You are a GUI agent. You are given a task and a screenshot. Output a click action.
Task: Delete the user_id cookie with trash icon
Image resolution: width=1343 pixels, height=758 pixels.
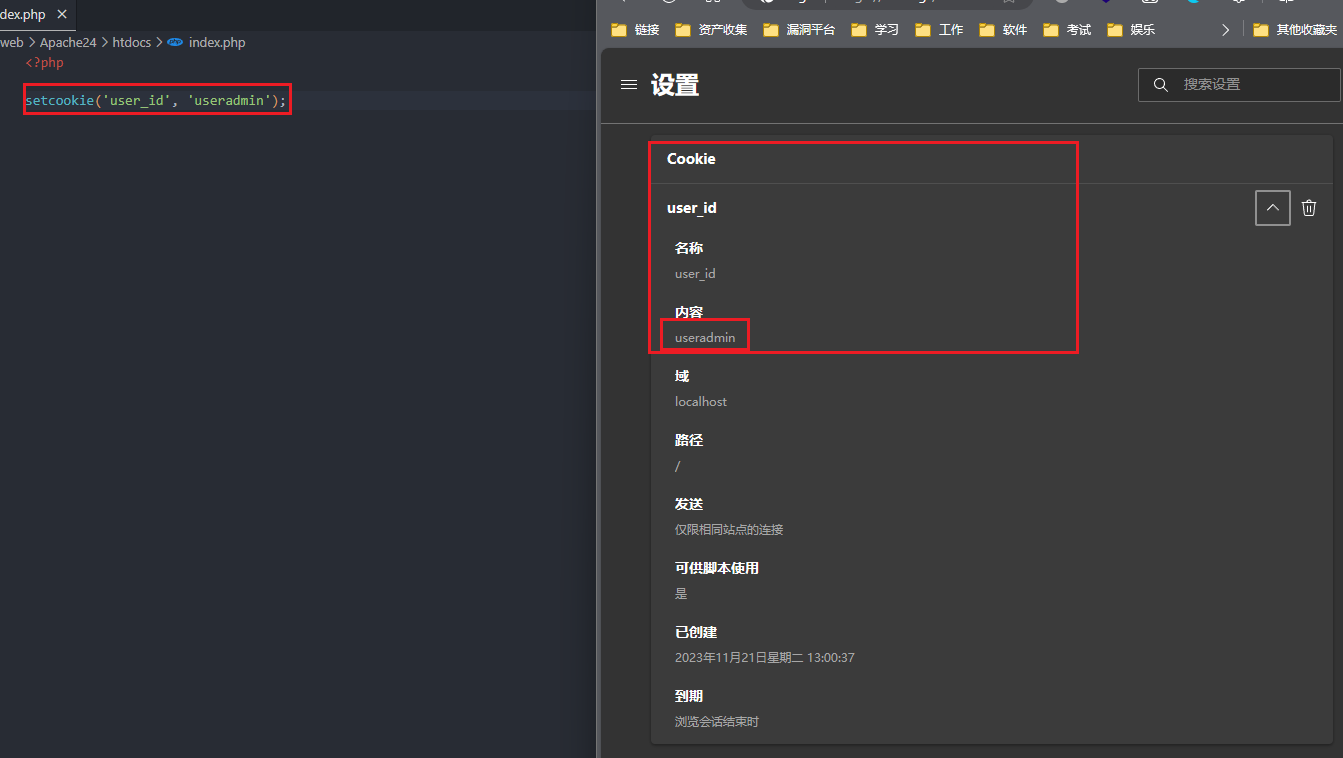coord(1309,208)
